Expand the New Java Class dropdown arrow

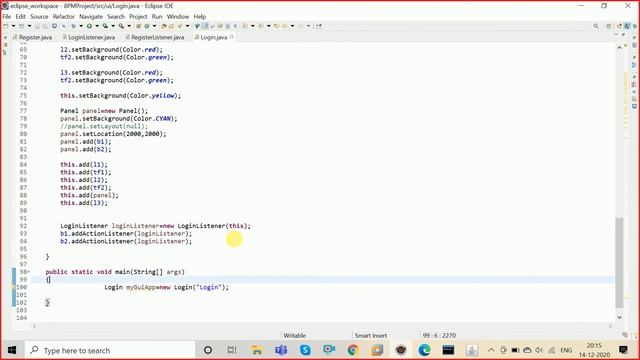coord(154,26)
